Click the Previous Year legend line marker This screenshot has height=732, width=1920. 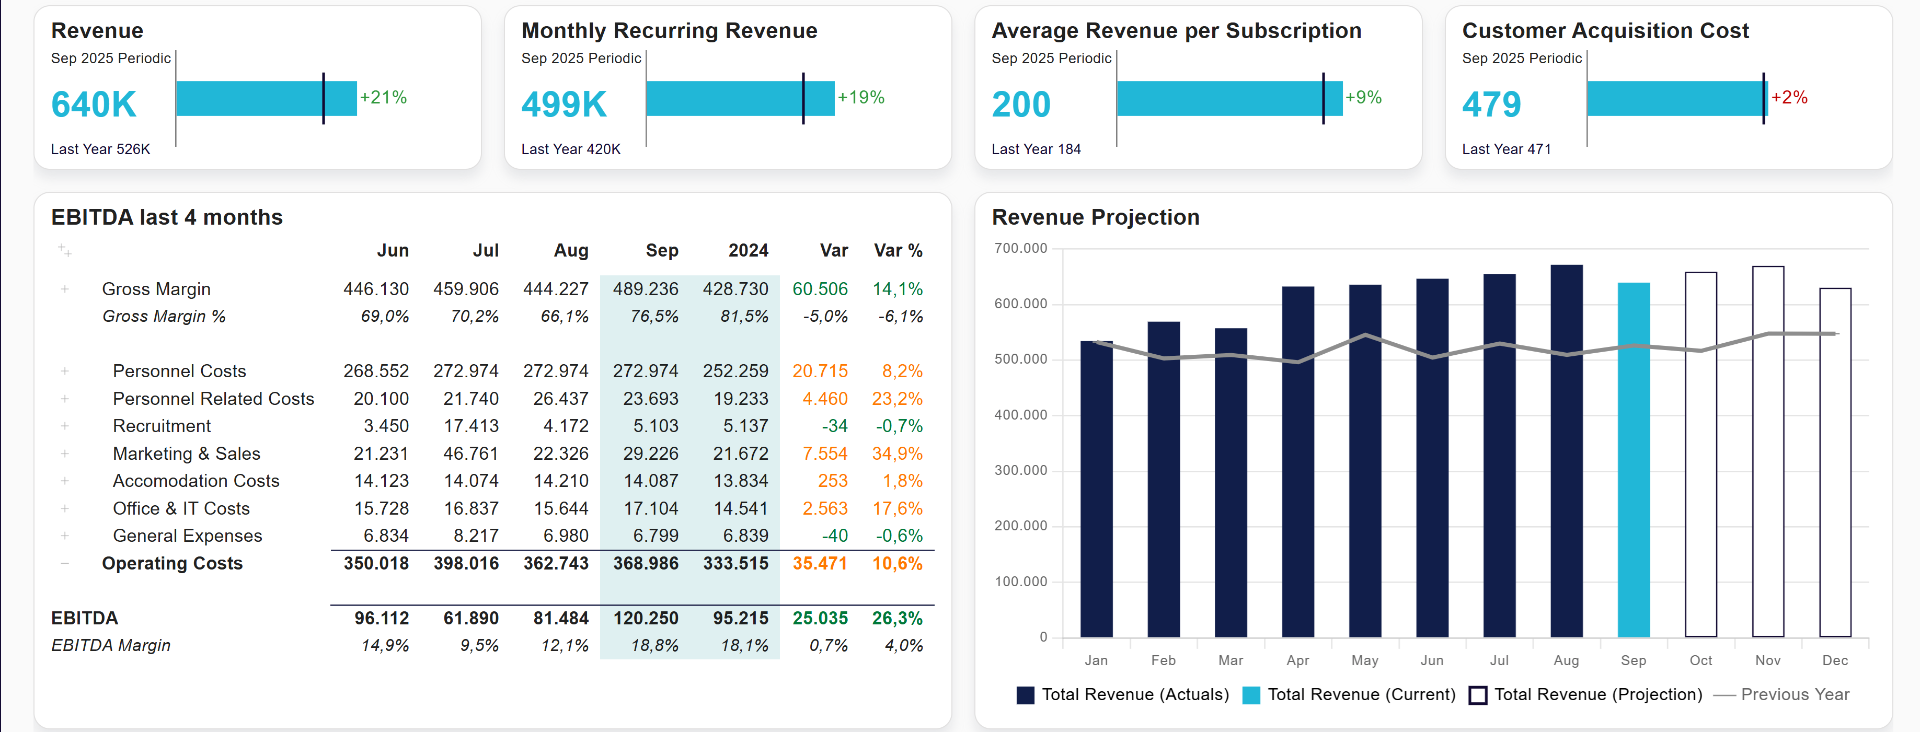pyautogui.click(x=1724, y=695)
